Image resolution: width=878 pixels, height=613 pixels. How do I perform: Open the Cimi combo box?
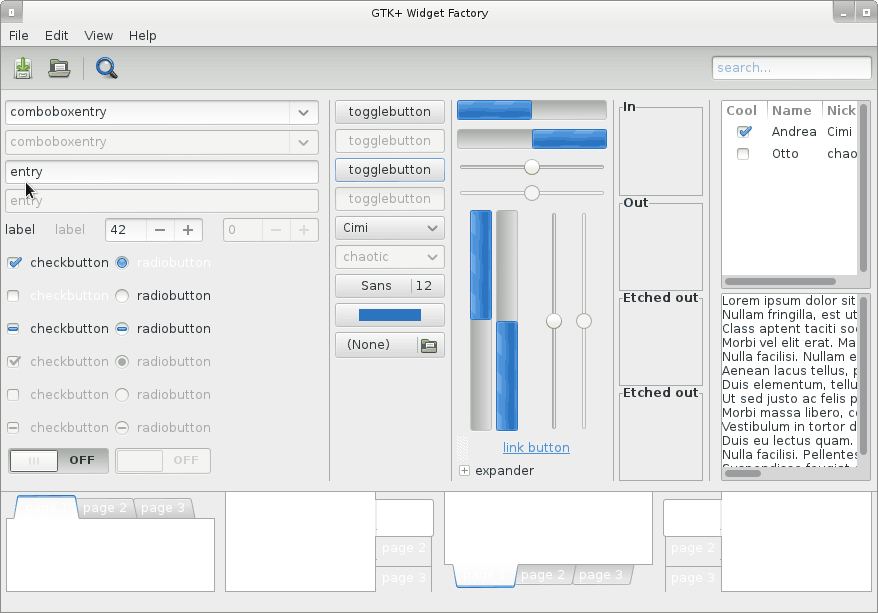(x=389, y=228)
